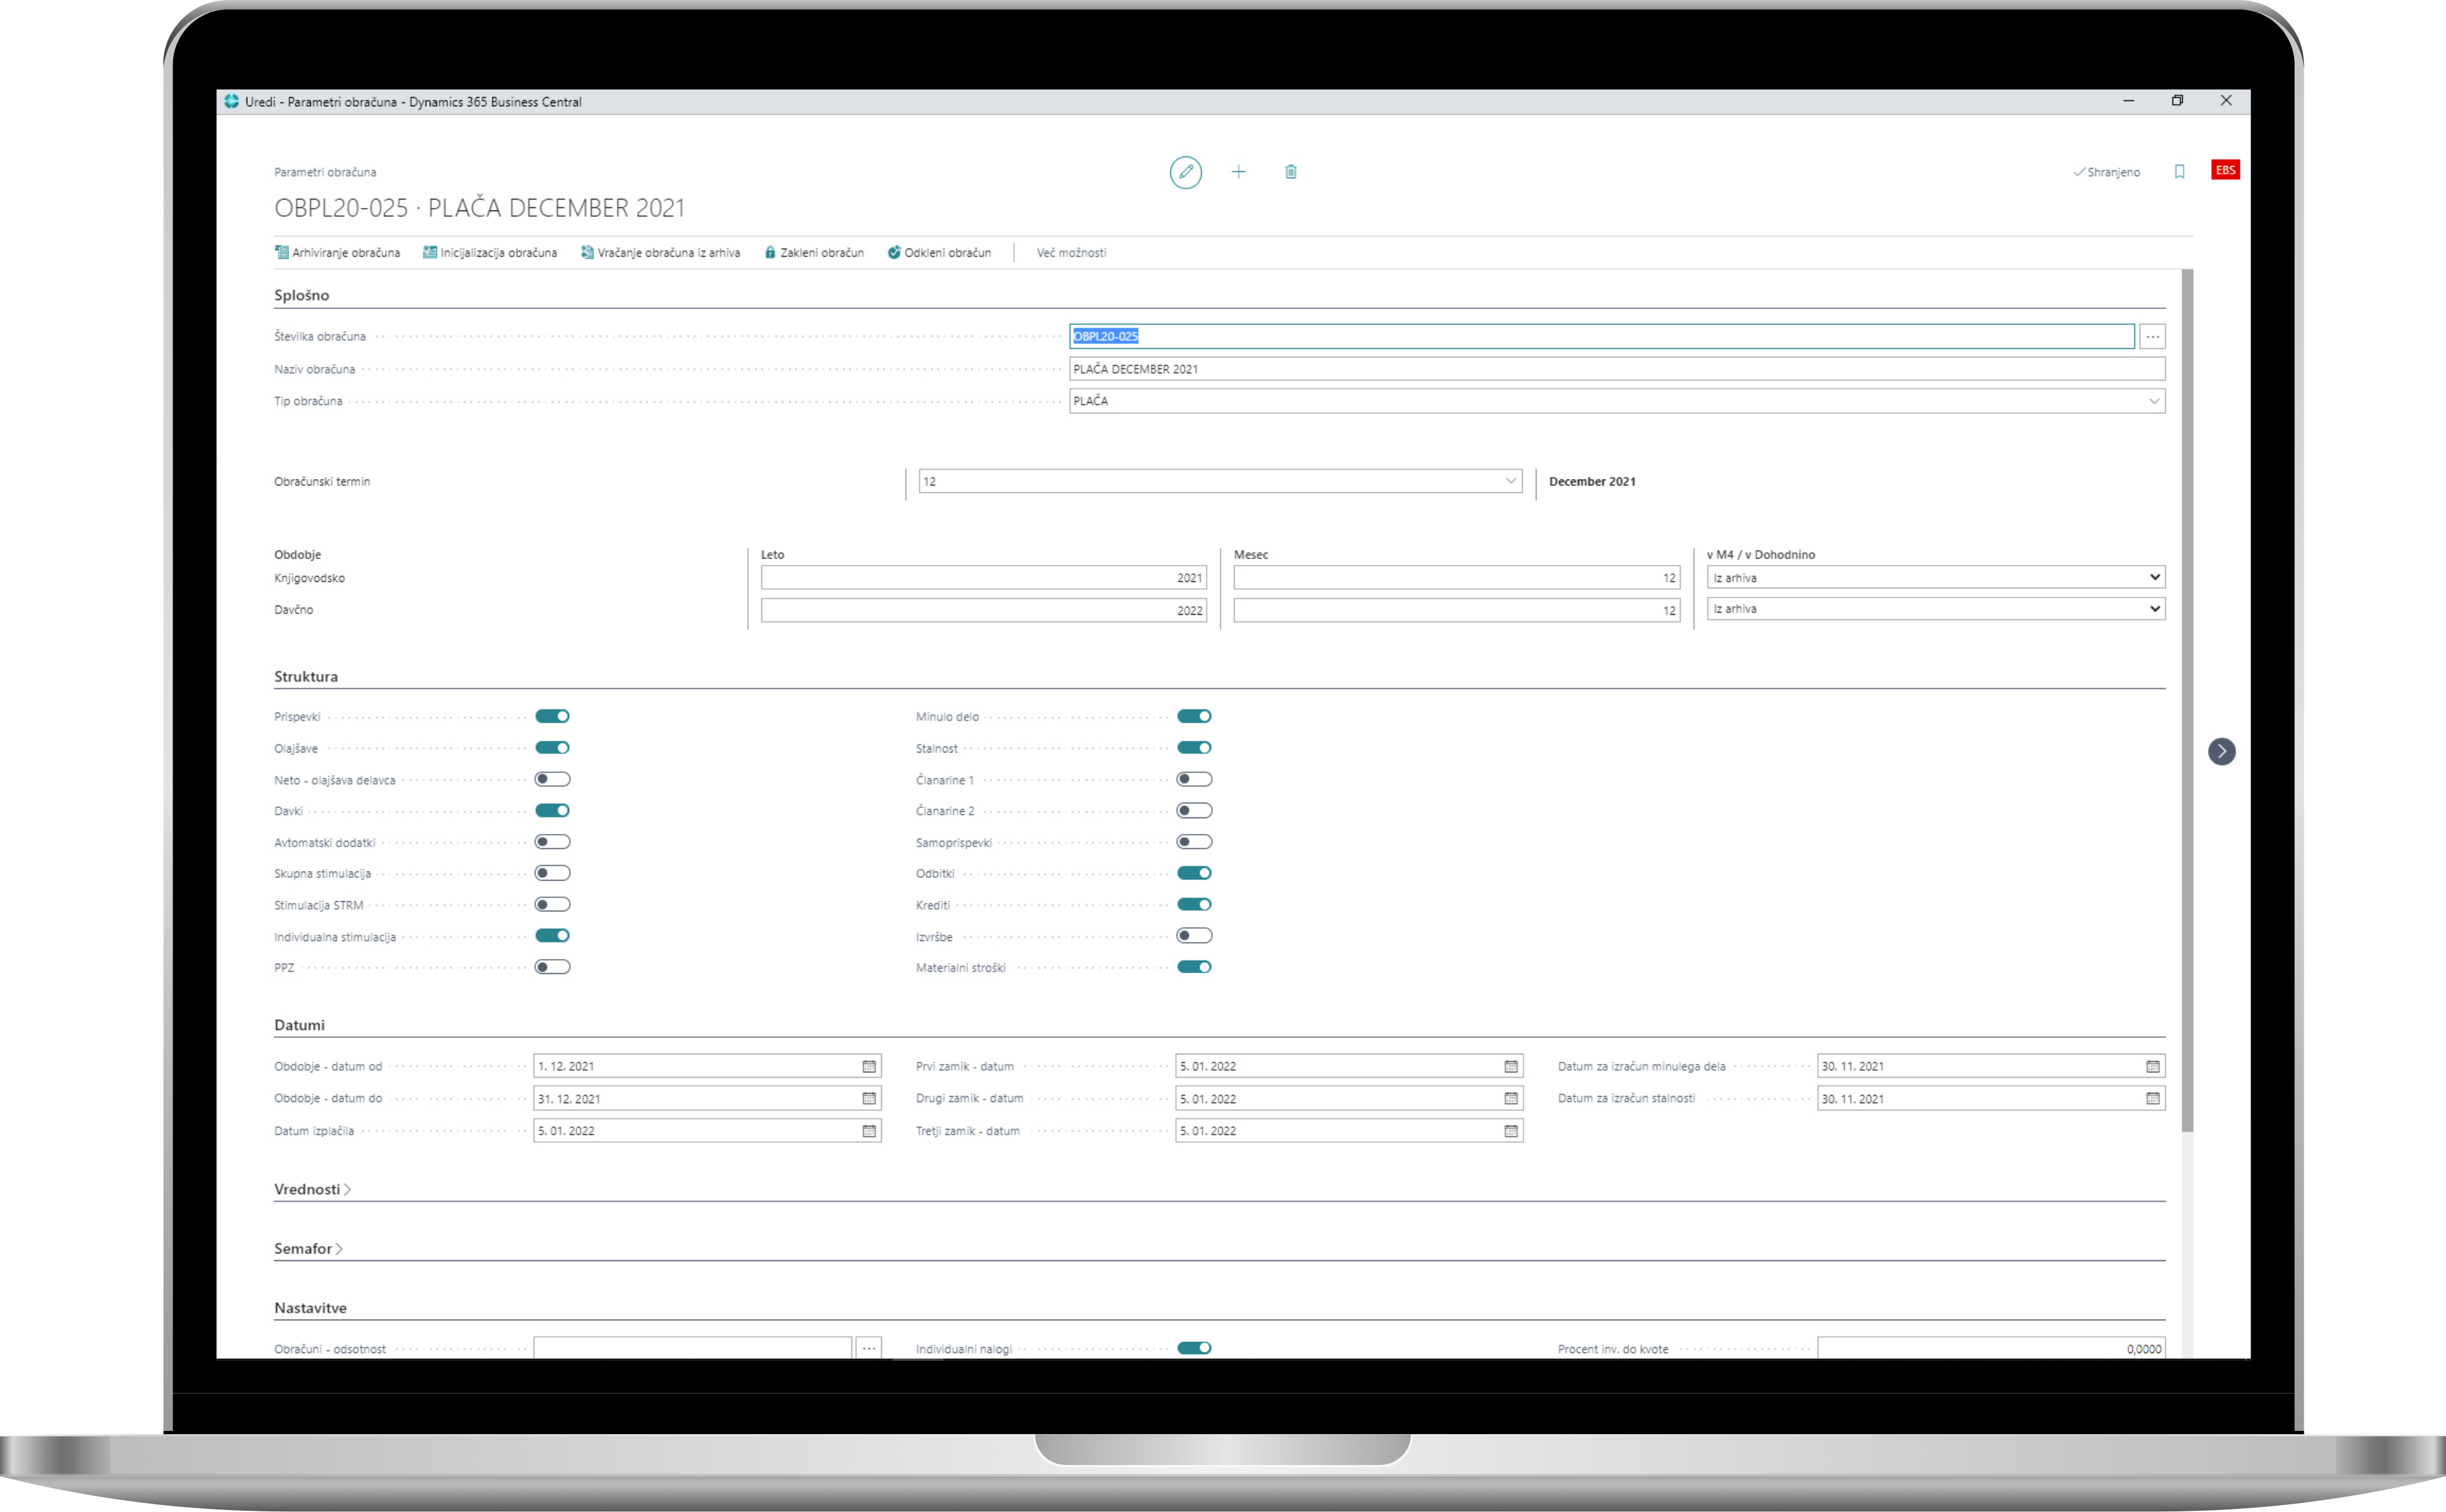Click the Davčno Mesec field
This screenshot has height=1512, width=2446.
point(1456,610)
